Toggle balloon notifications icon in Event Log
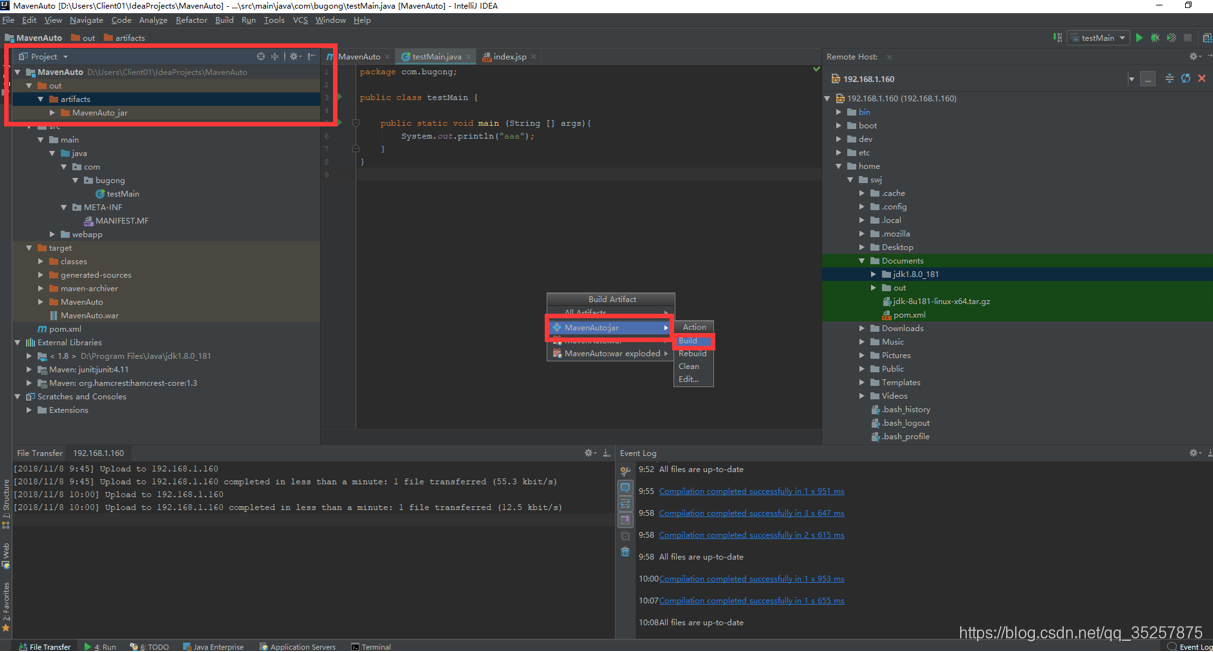This screenshot has width=1213, height=652. coord(625,487)
